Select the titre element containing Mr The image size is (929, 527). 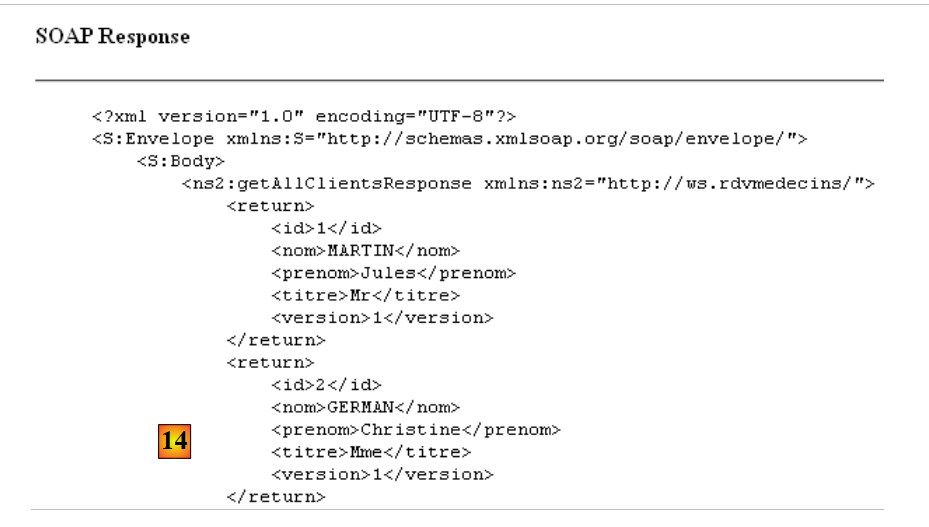click(x=365, y=295)
